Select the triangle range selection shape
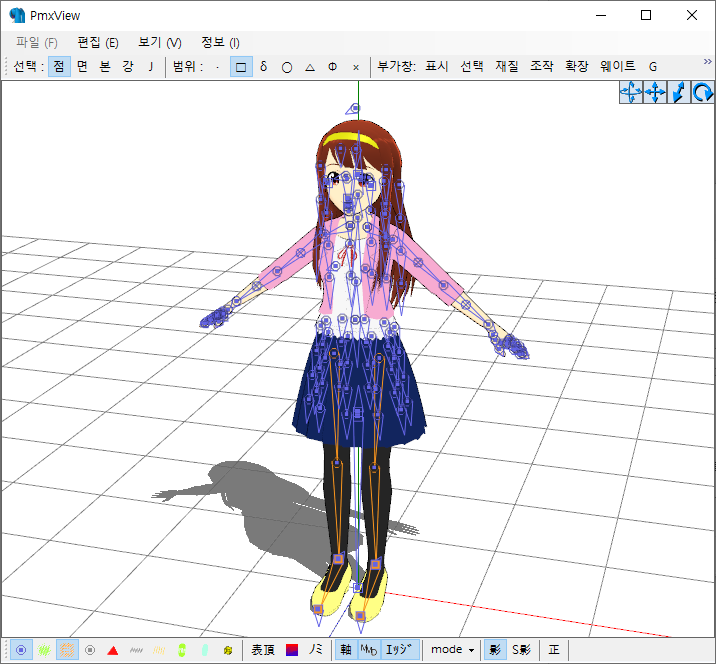716x664 pixels. [x=310, y=67]
